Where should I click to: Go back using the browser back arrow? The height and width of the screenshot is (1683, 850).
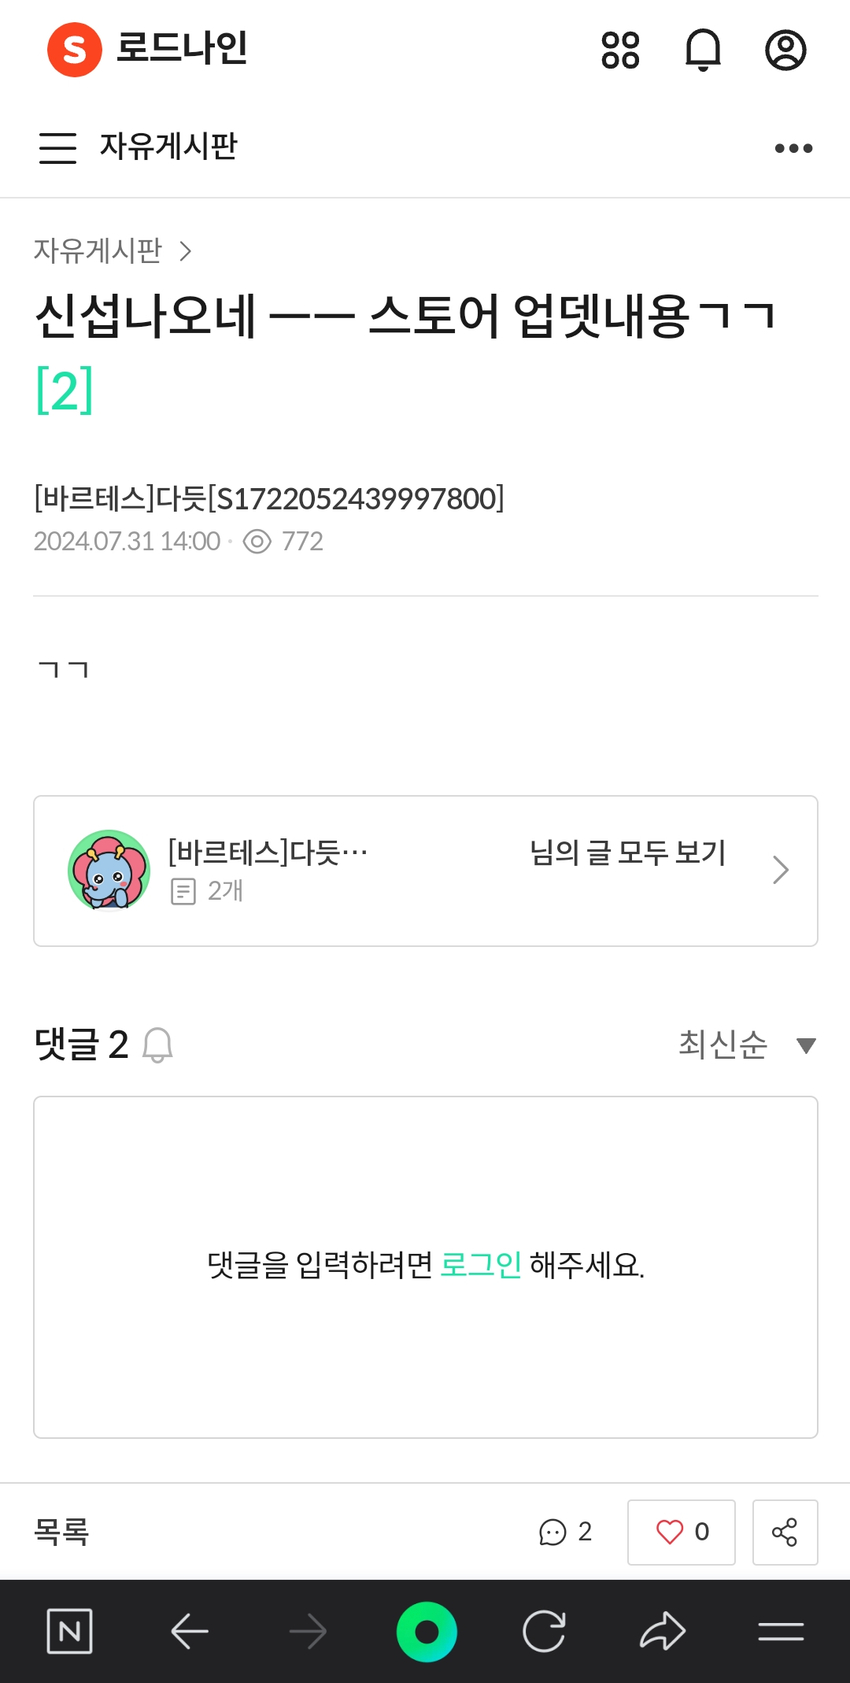189,1632
